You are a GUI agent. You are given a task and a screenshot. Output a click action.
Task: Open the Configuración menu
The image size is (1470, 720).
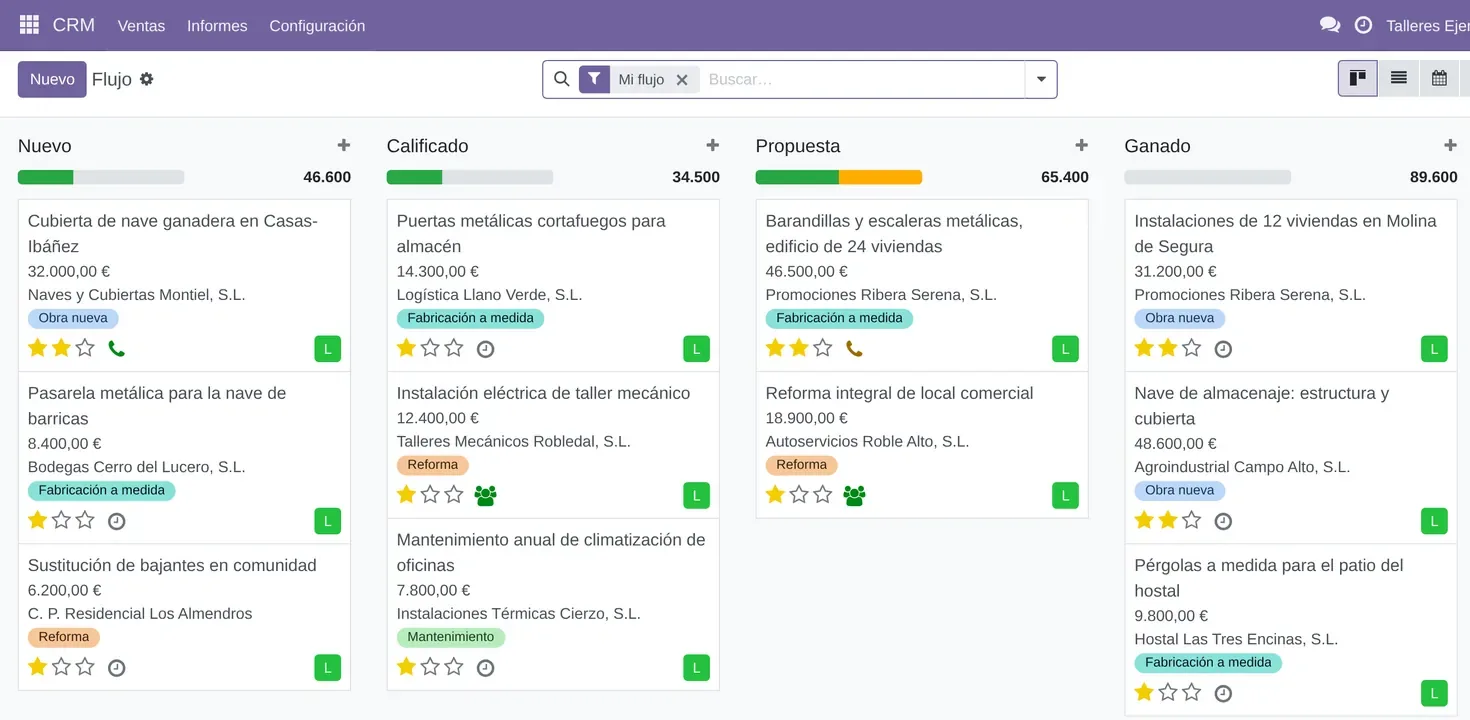(x=317, y=26)
